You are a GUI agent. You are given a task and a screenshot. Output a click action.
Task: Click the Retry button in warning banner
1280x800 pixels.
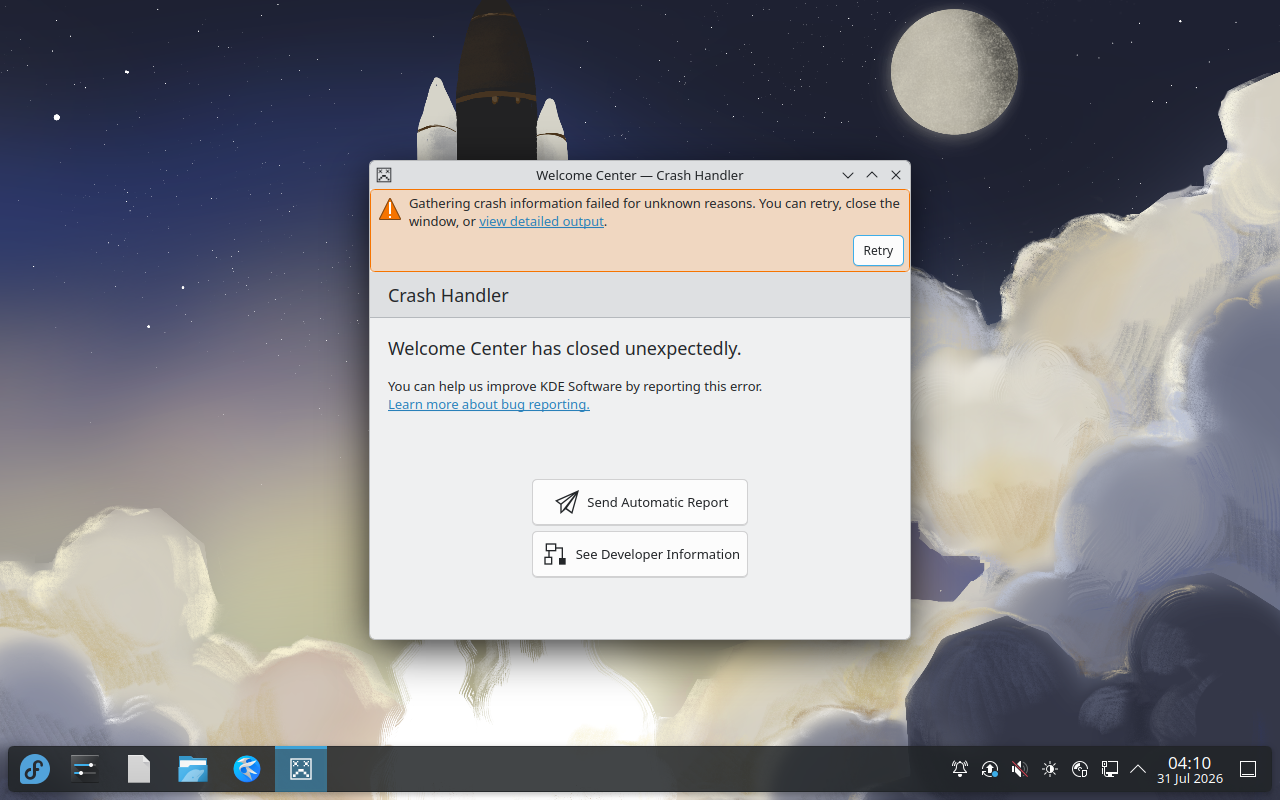(878, 251)
